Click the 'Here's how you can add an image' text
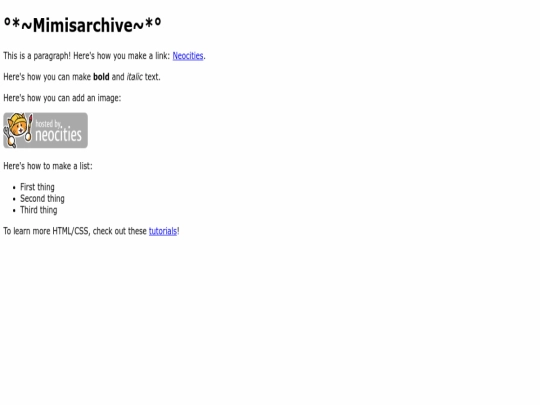The width and height of the screenshot is (540, 405). [62, 98]
